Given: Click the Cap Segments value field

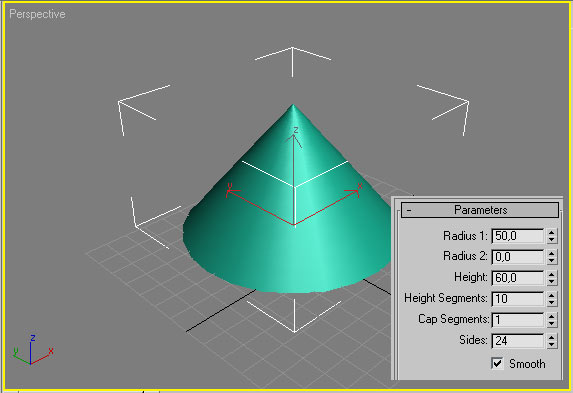Looking at the screenshot, I should click(x=517, y=320).
